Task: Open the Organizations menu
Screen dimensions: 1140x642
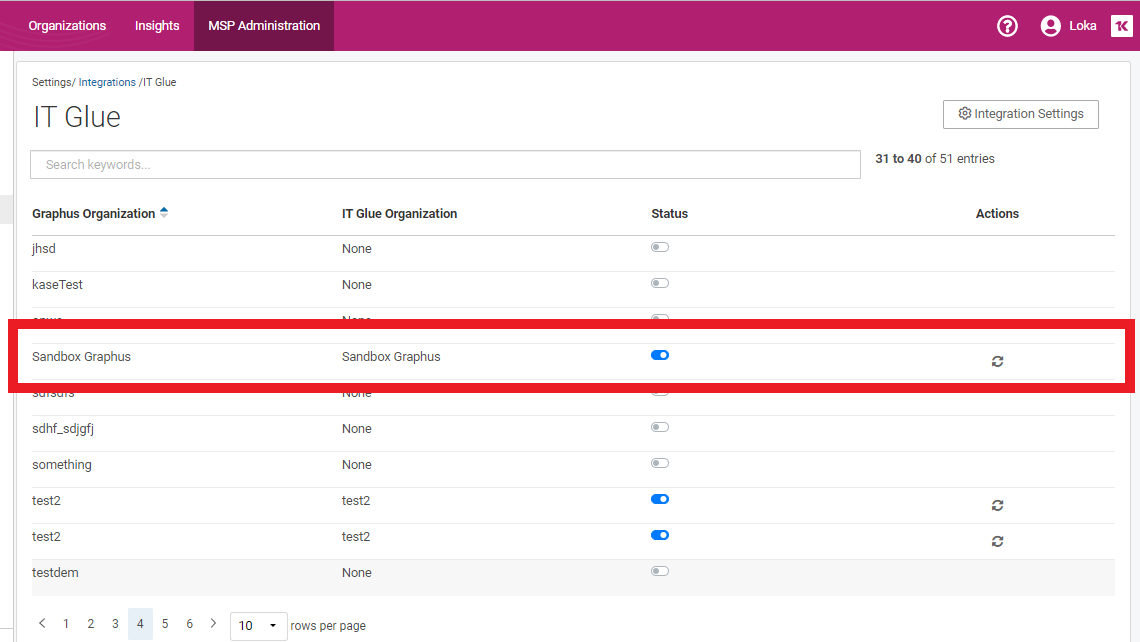Action: (67, 25)
